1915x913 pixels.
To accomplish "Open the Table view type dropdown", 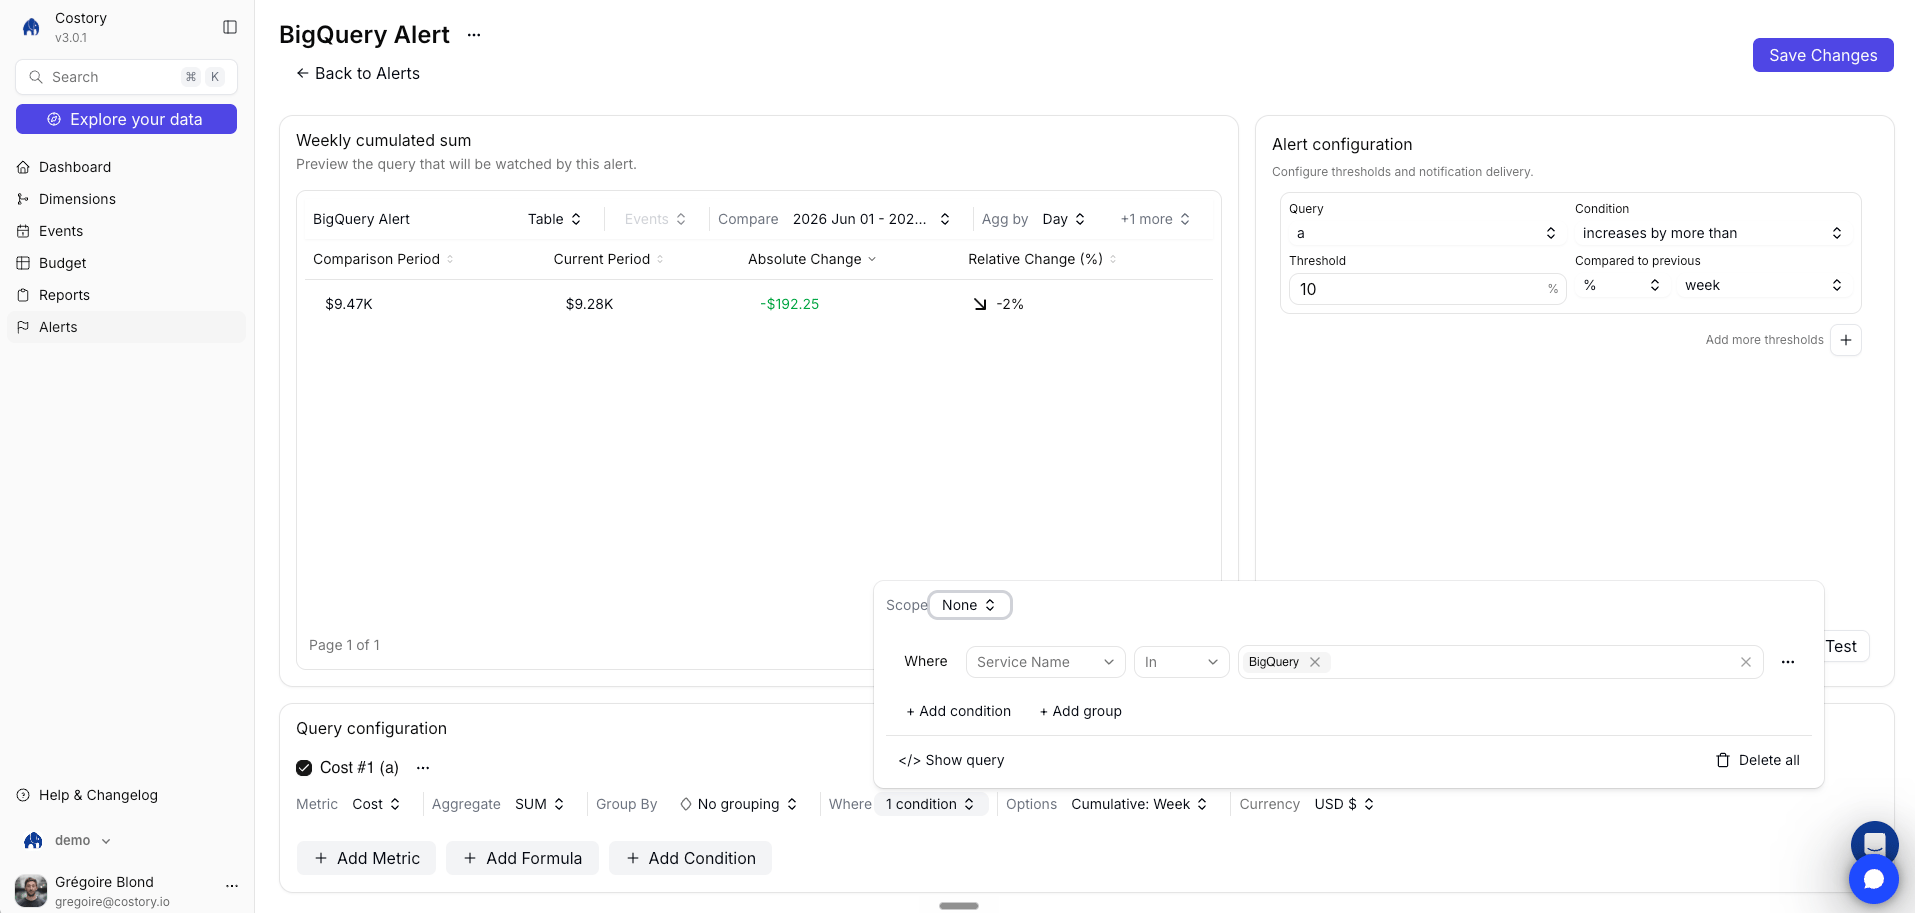I will click(x=555, y=219).
